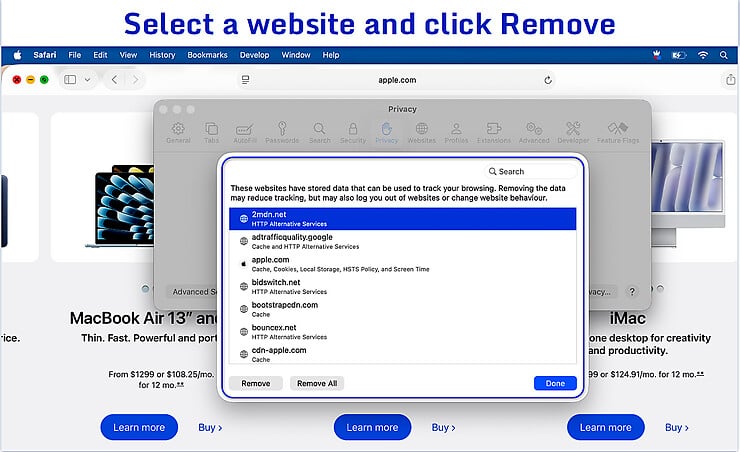Click the MacBook Air product image
This screenshot has height=452, width=740.
tap(119, 206)
